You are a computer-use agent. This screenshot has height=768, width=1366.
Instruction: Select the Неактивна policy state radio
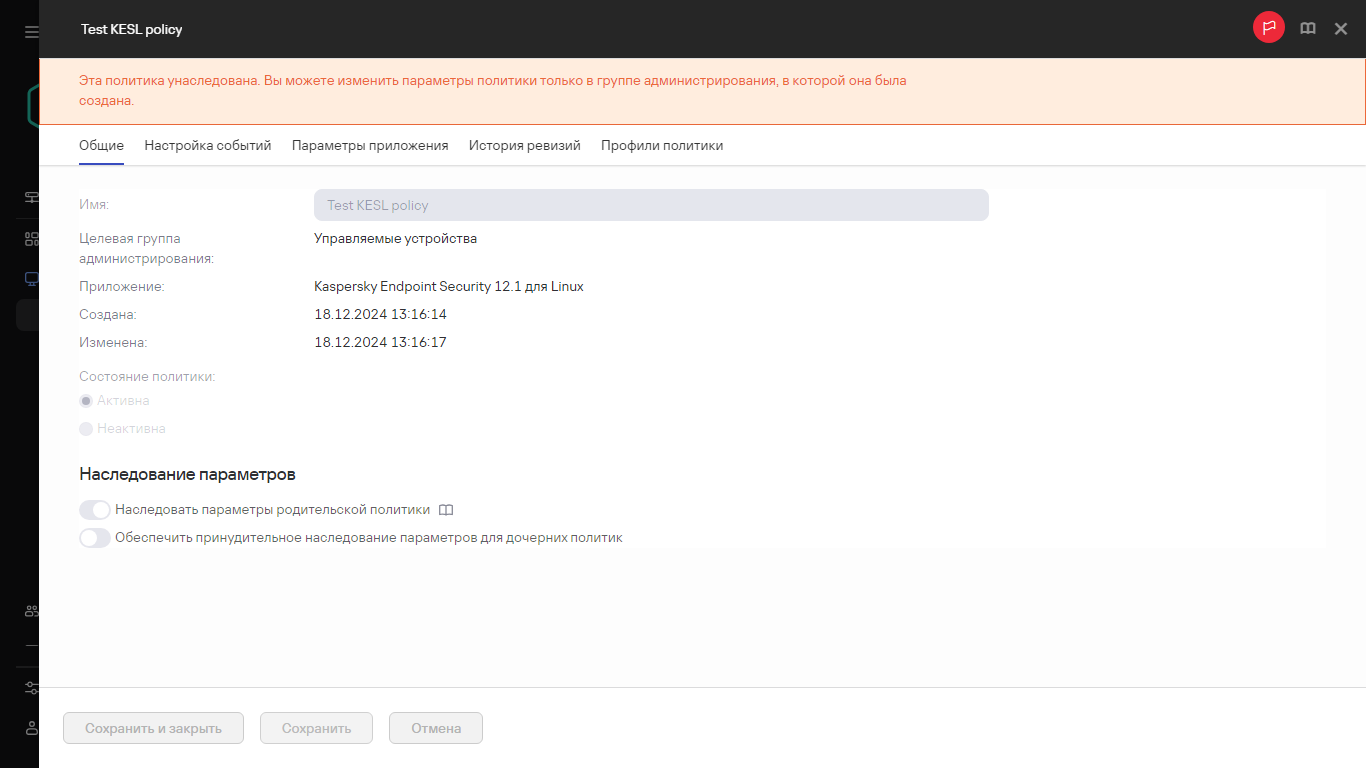(x=86, y=429)
